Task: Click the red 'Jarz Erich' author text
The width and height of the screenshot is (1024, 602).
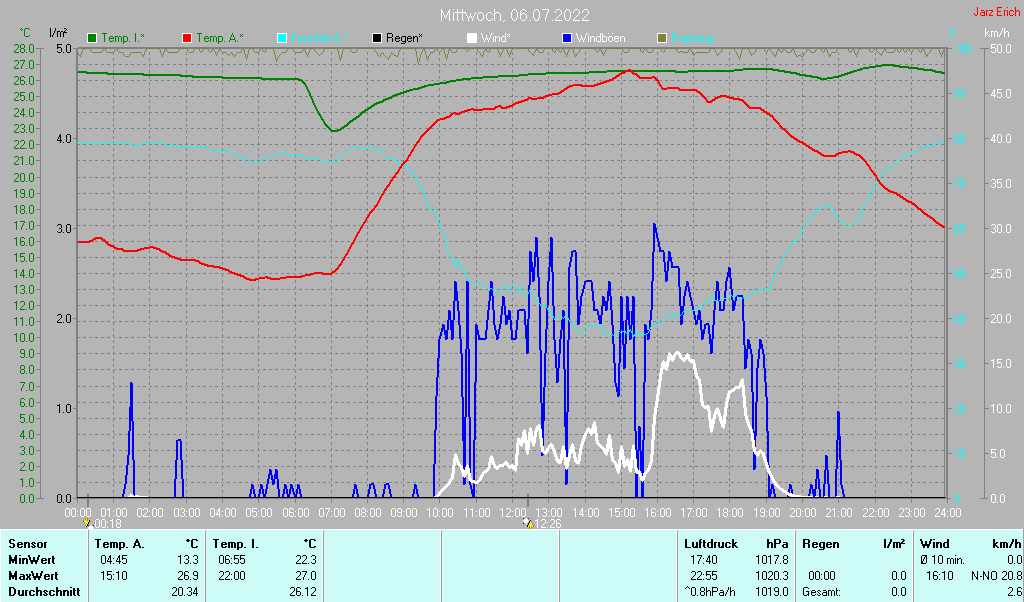Action: (997, 12)
